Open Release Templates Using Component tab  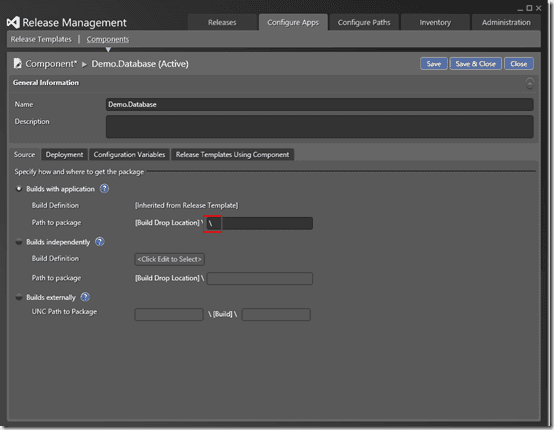click(x=232, y=154)
